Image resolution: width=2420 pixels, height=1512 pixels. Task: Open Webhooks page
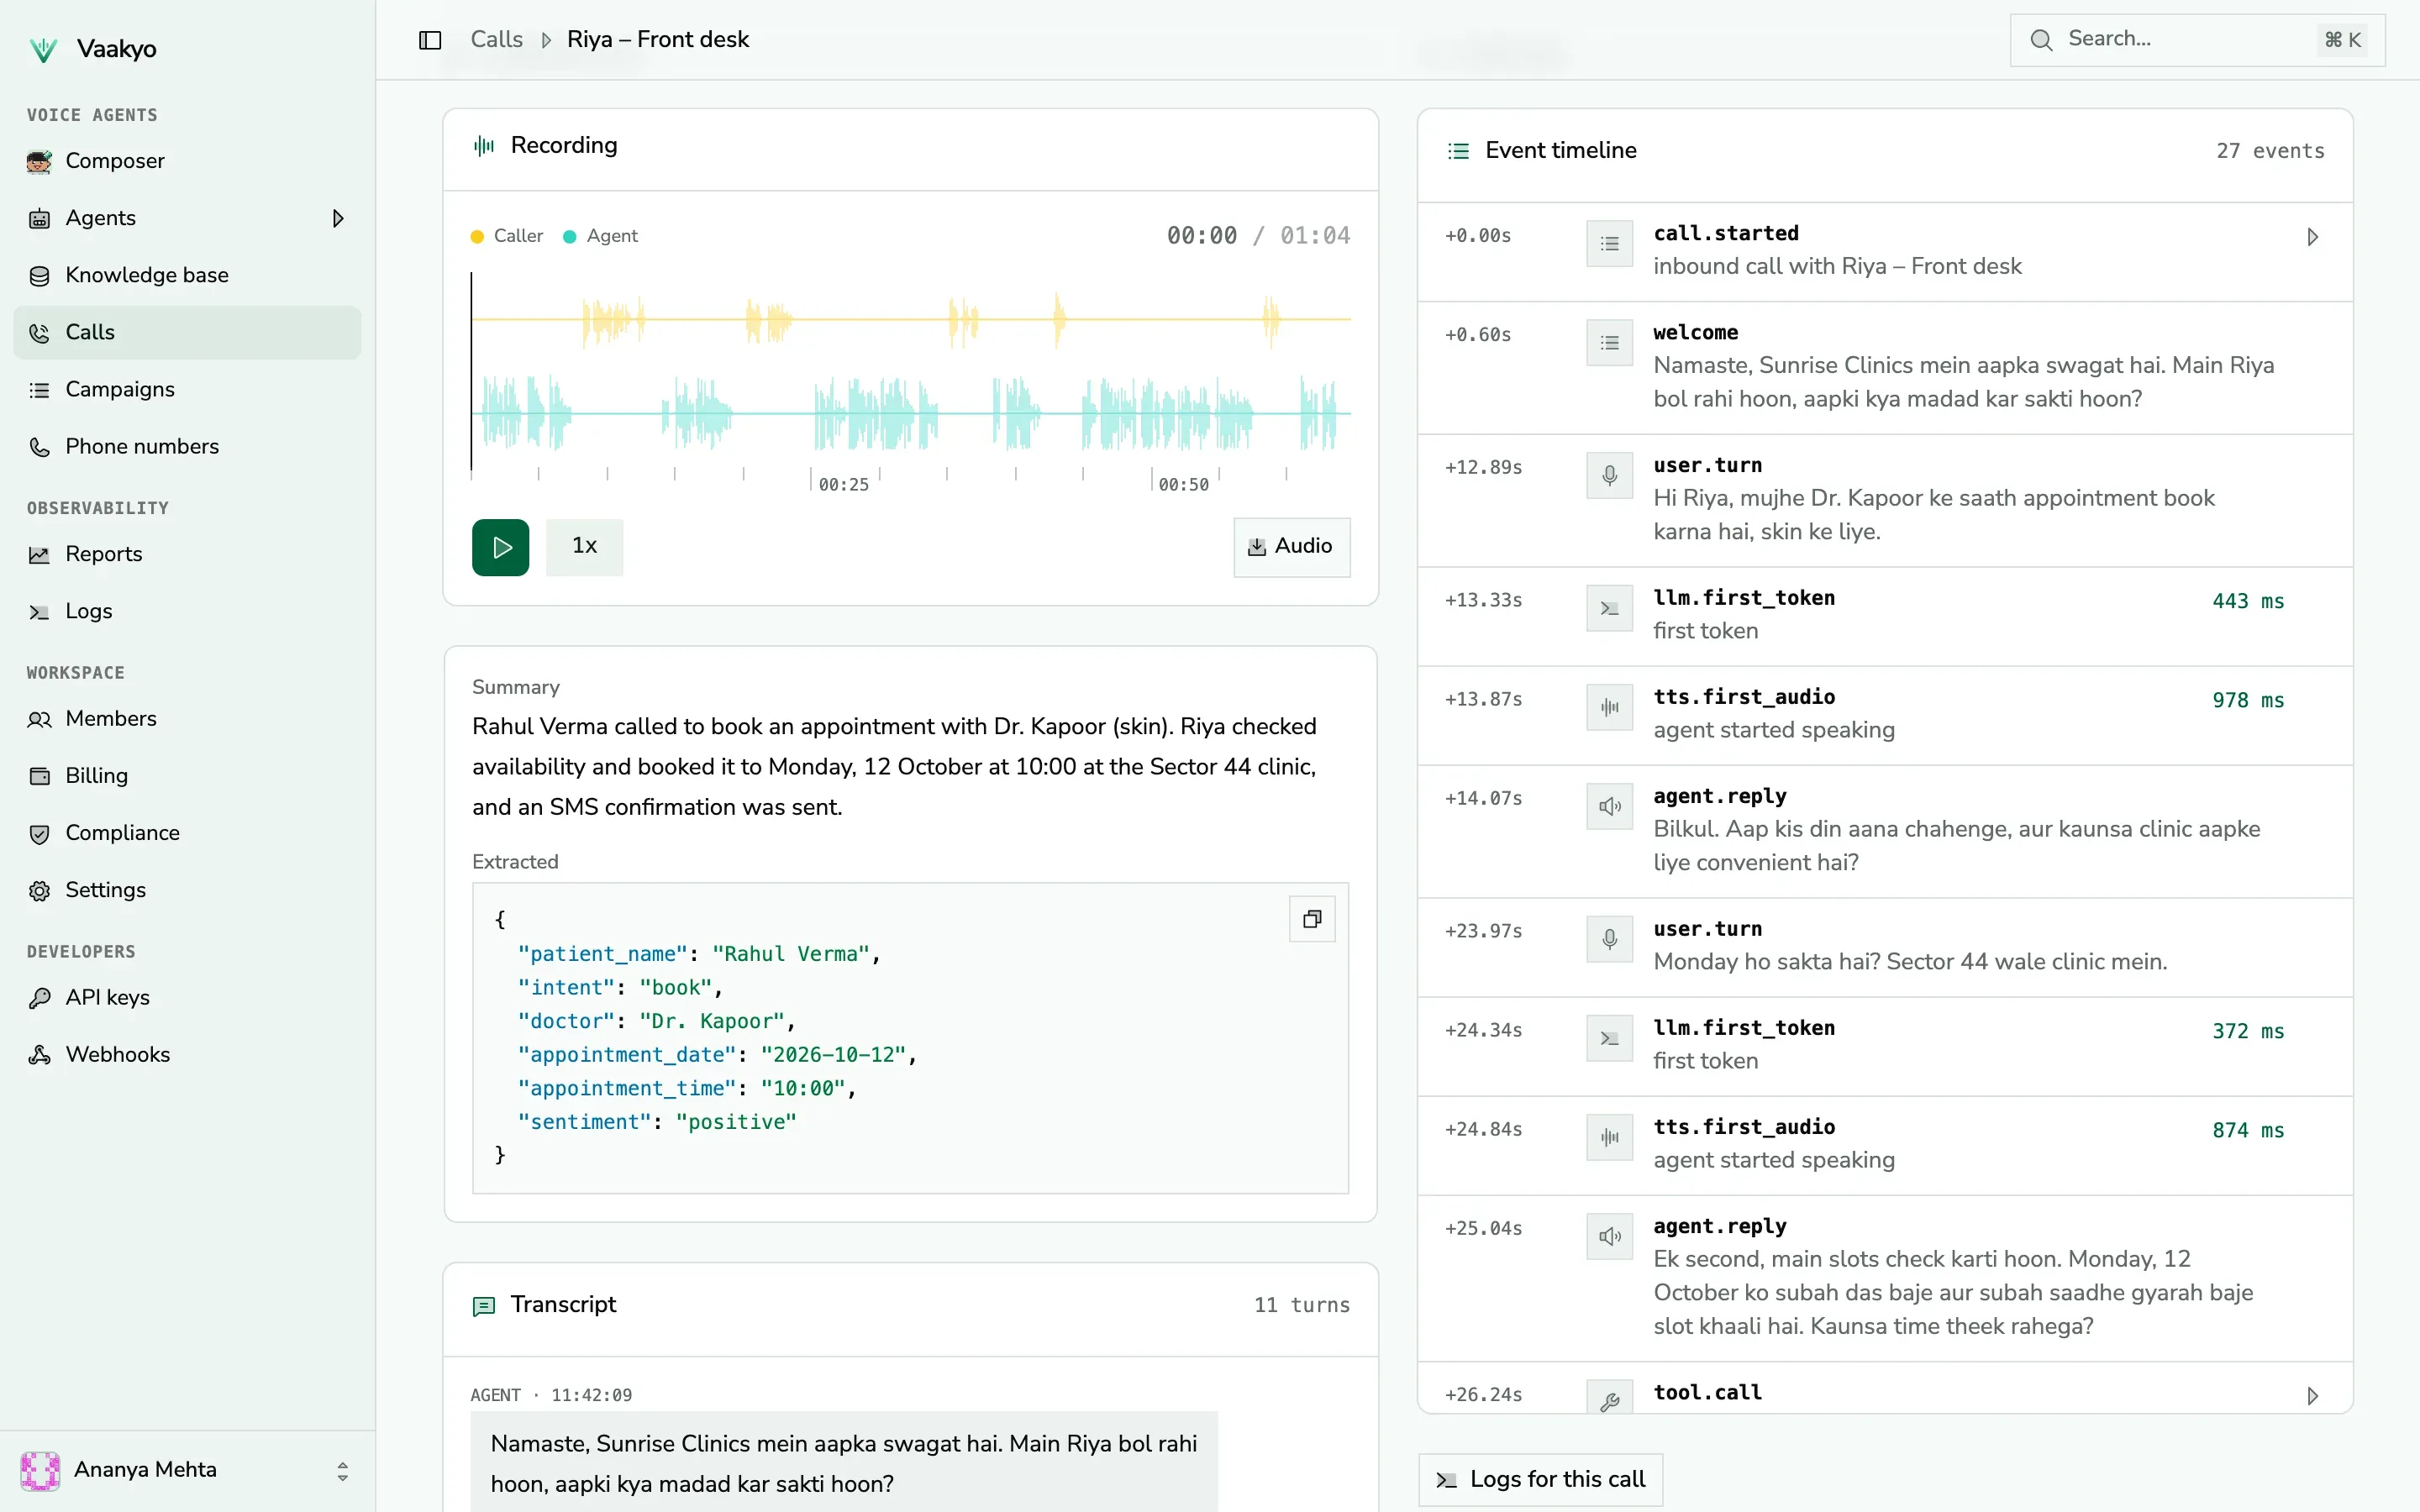[x=187, y=1055]
